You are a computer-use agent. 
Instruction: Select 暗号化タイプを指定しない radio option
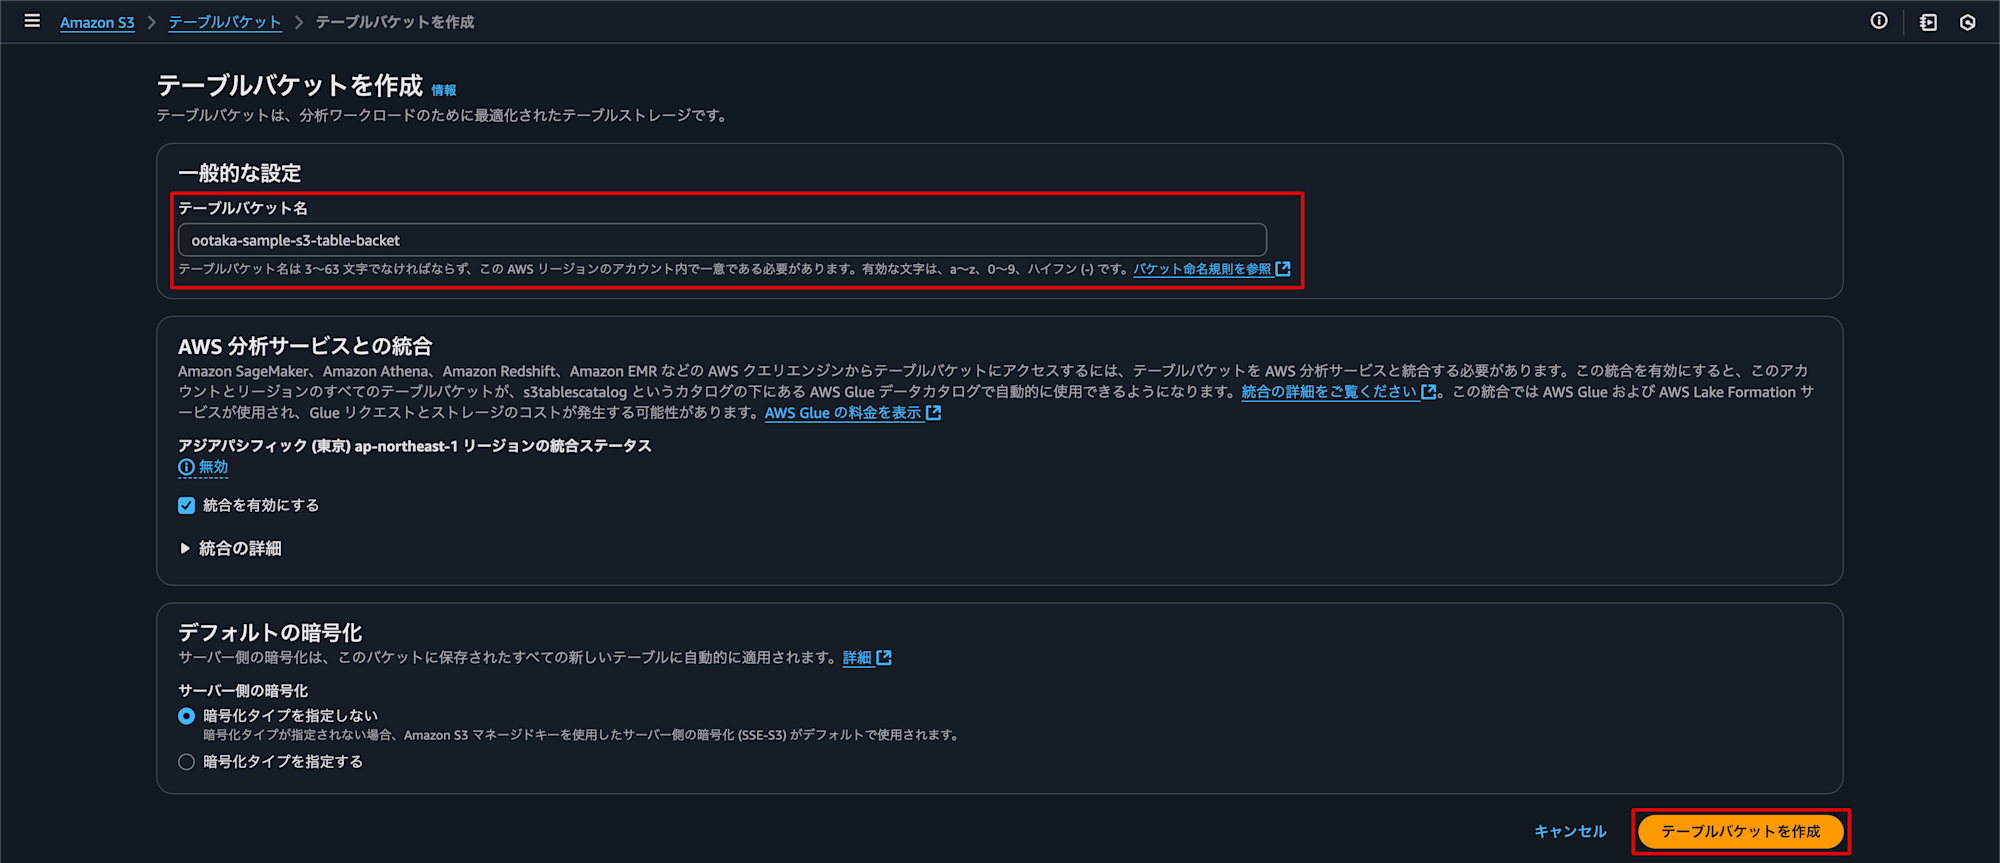(x=186, y=716)
